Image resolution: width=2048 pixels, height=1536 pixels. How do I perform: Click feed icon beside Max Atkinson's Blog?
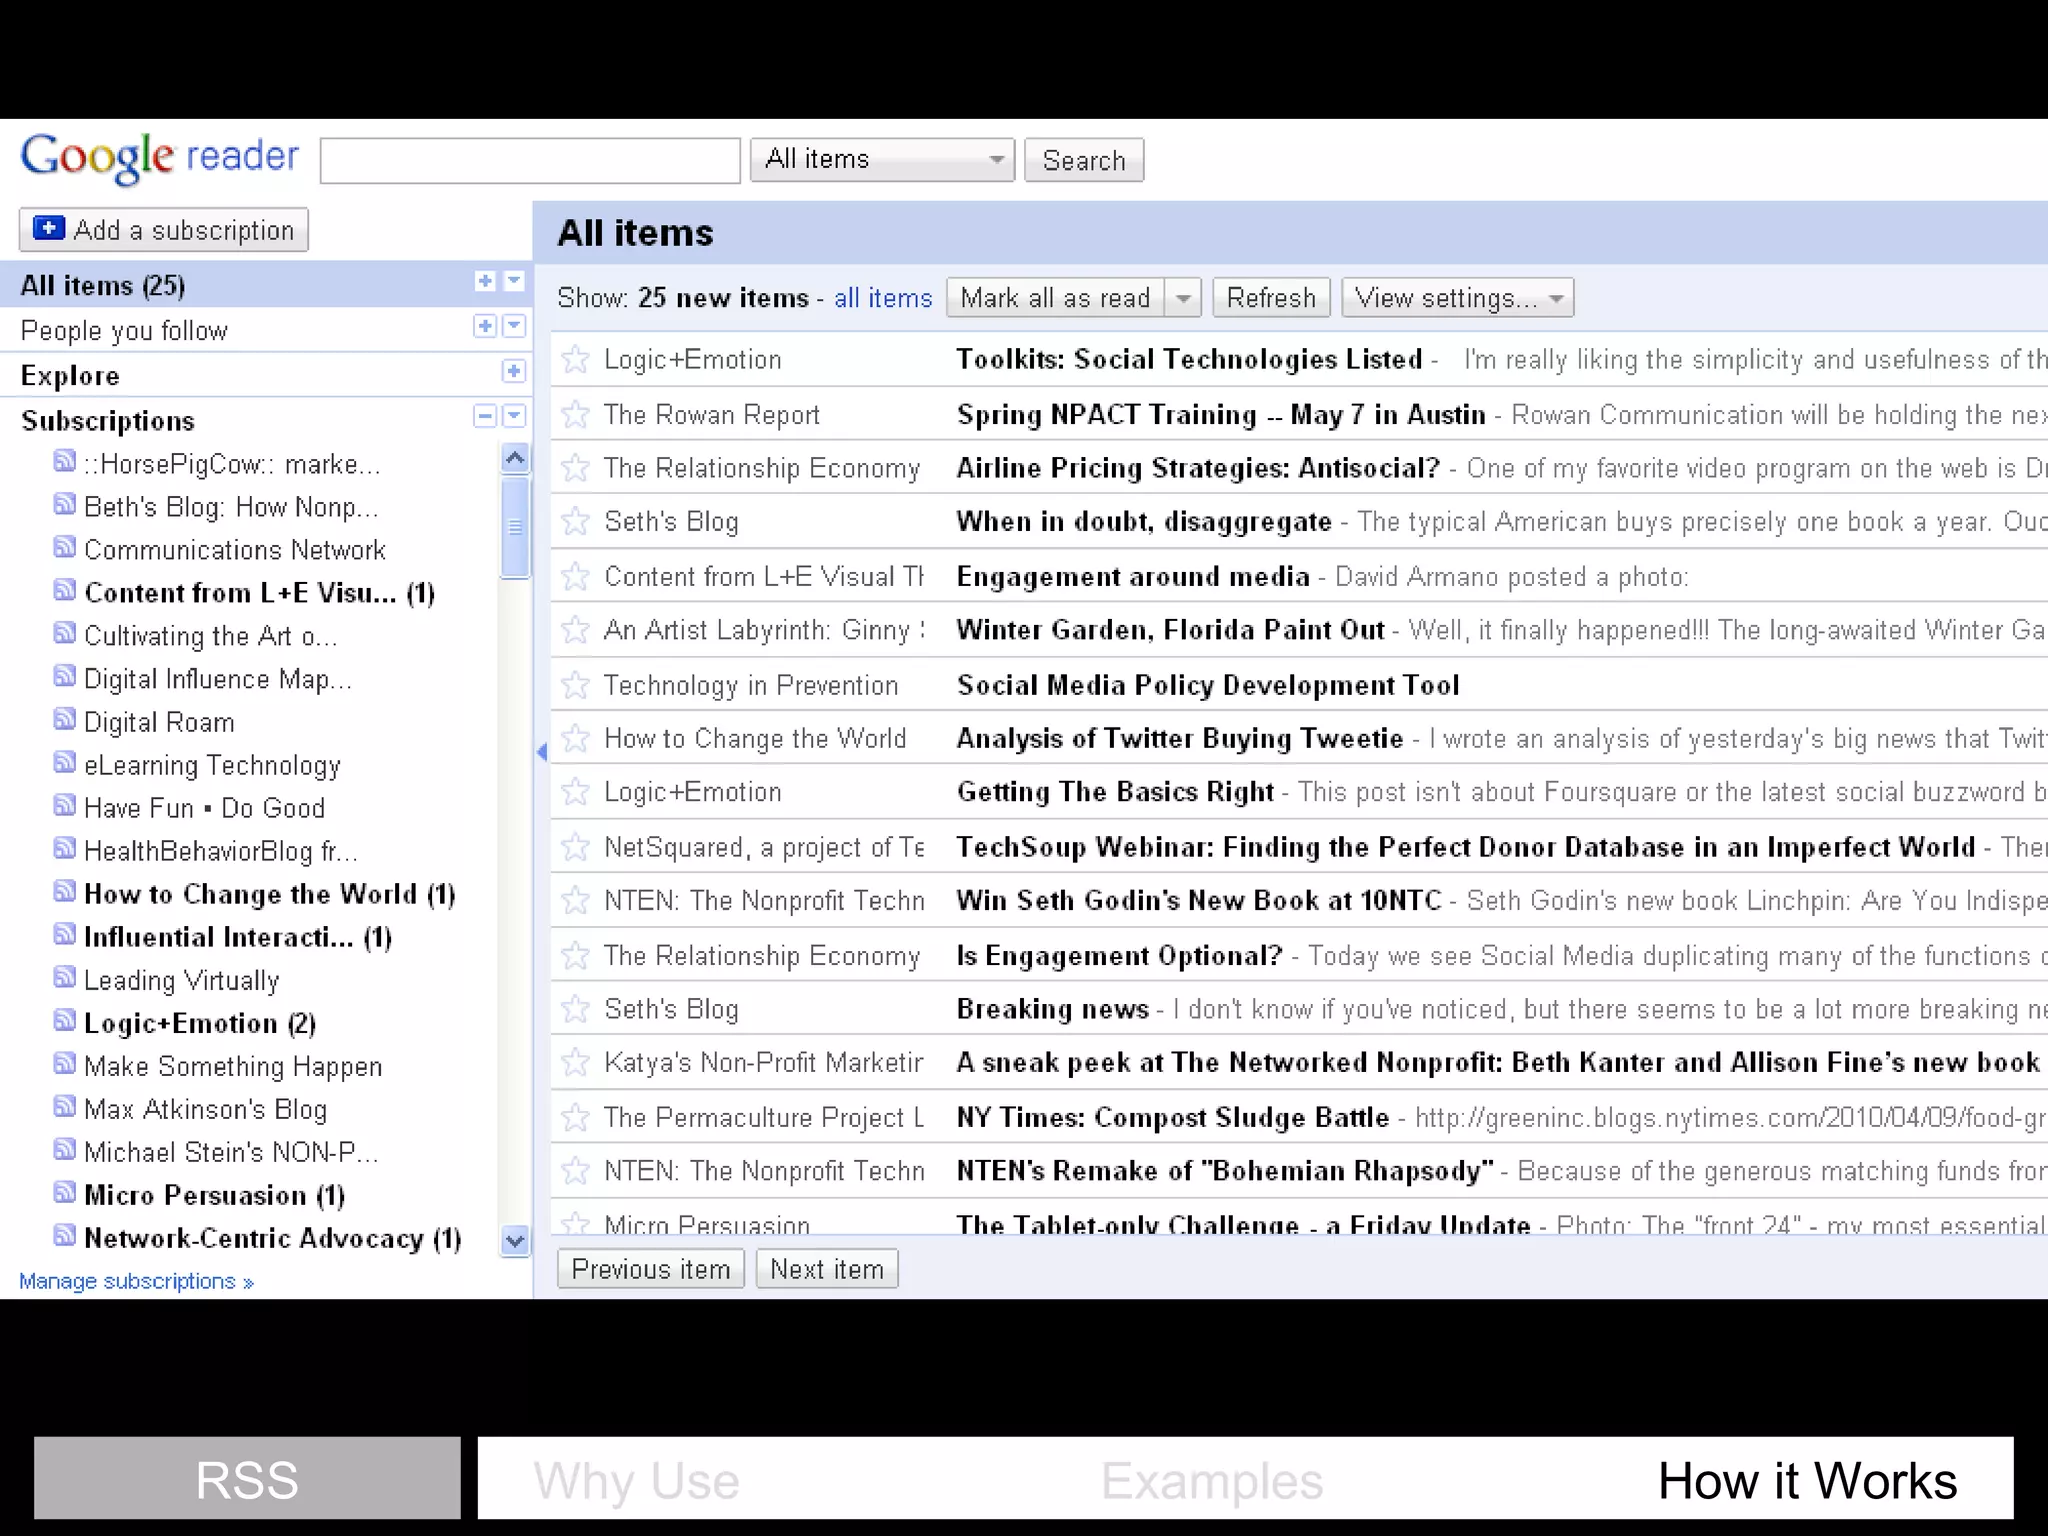tap(64, 1106)
